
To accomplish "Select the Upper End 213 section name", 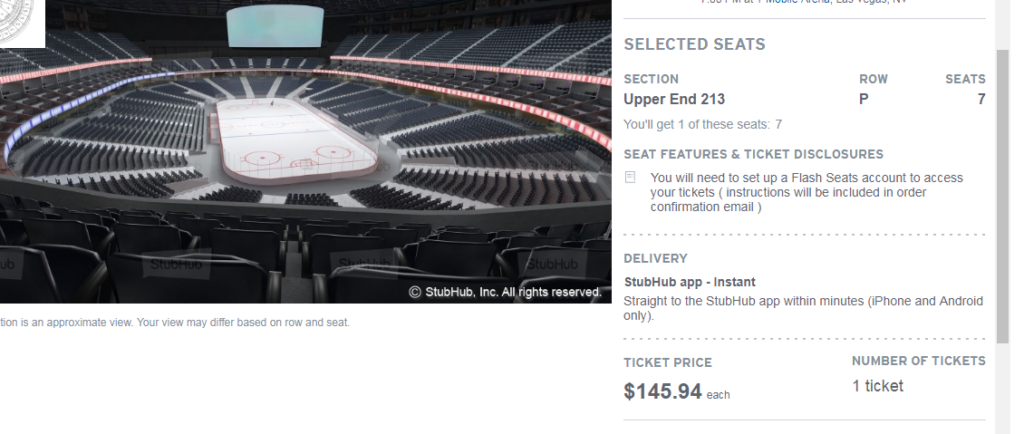I will [x=674, y=99].
